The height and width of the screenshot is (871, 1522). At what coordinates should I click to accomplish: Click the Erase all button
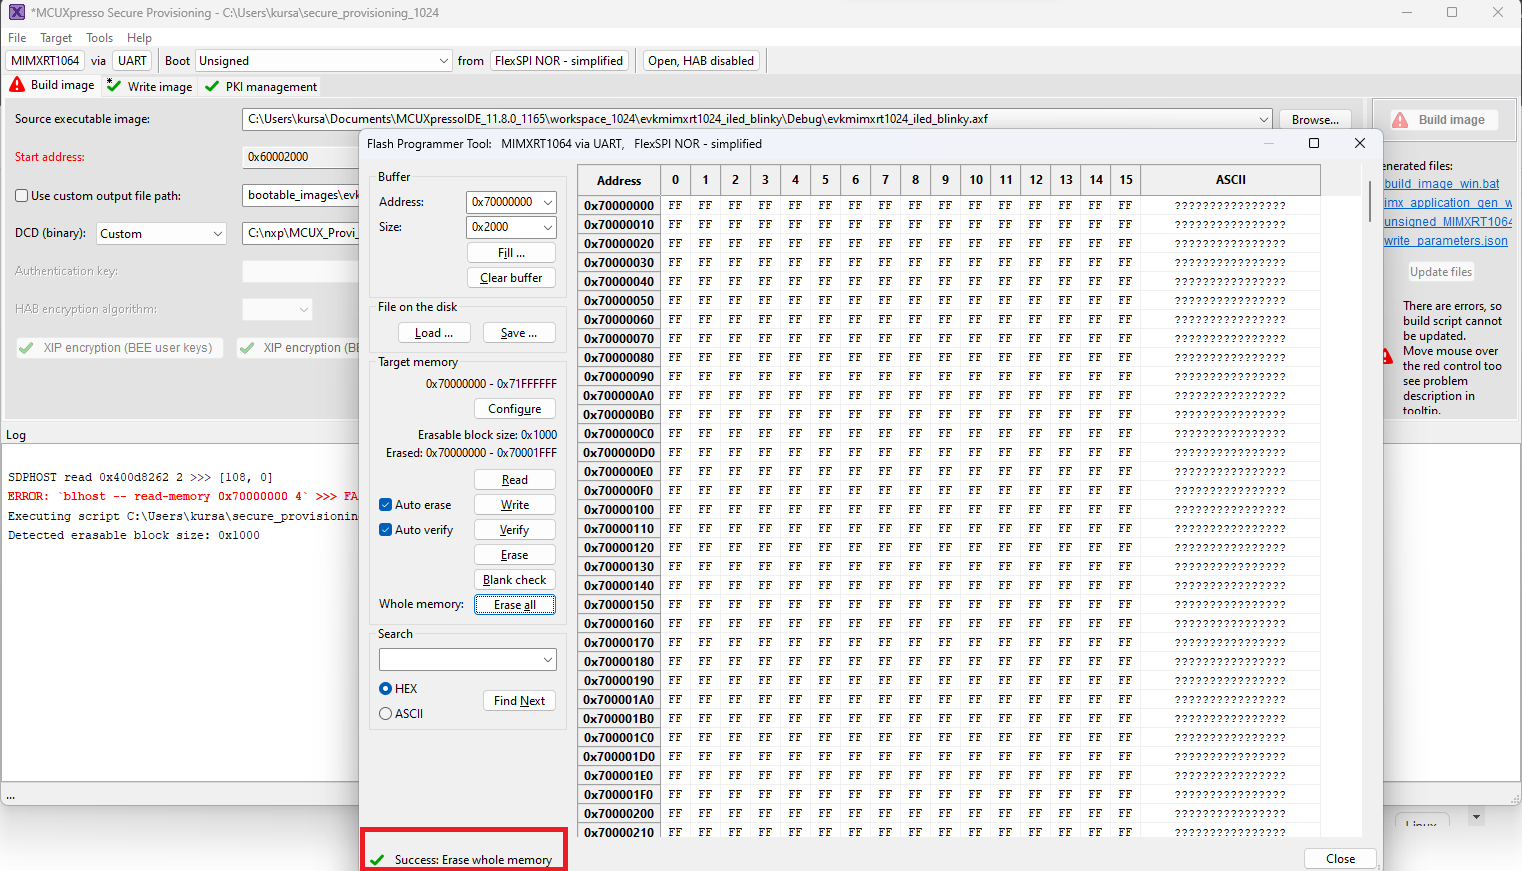515,605
